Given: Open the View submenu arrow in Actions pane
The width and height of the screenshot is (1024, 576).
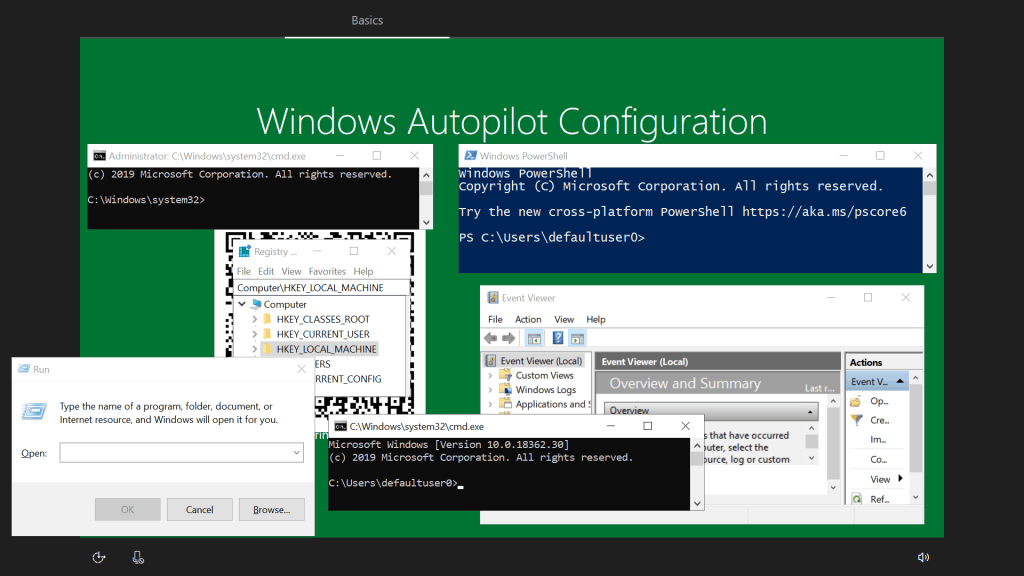Looking at the screenshot, I should 900,479.
